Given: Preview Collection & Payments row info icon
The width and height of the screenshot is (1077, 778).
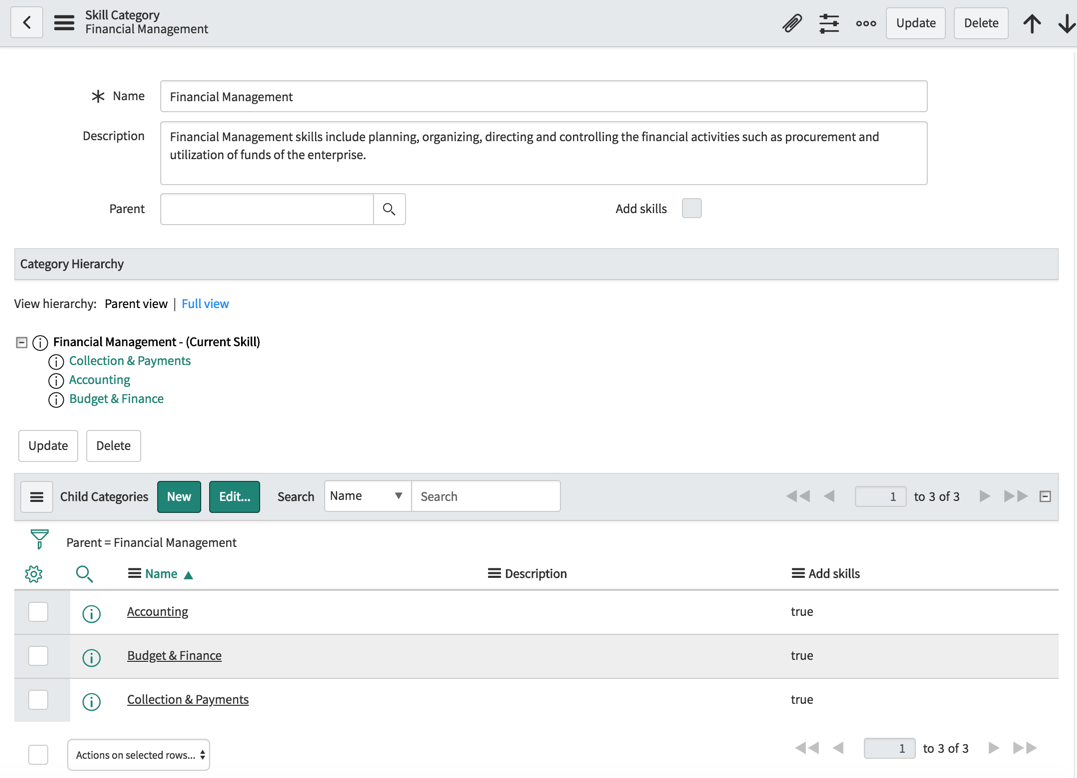Looking at the screenshot, I should pos(91,701).
